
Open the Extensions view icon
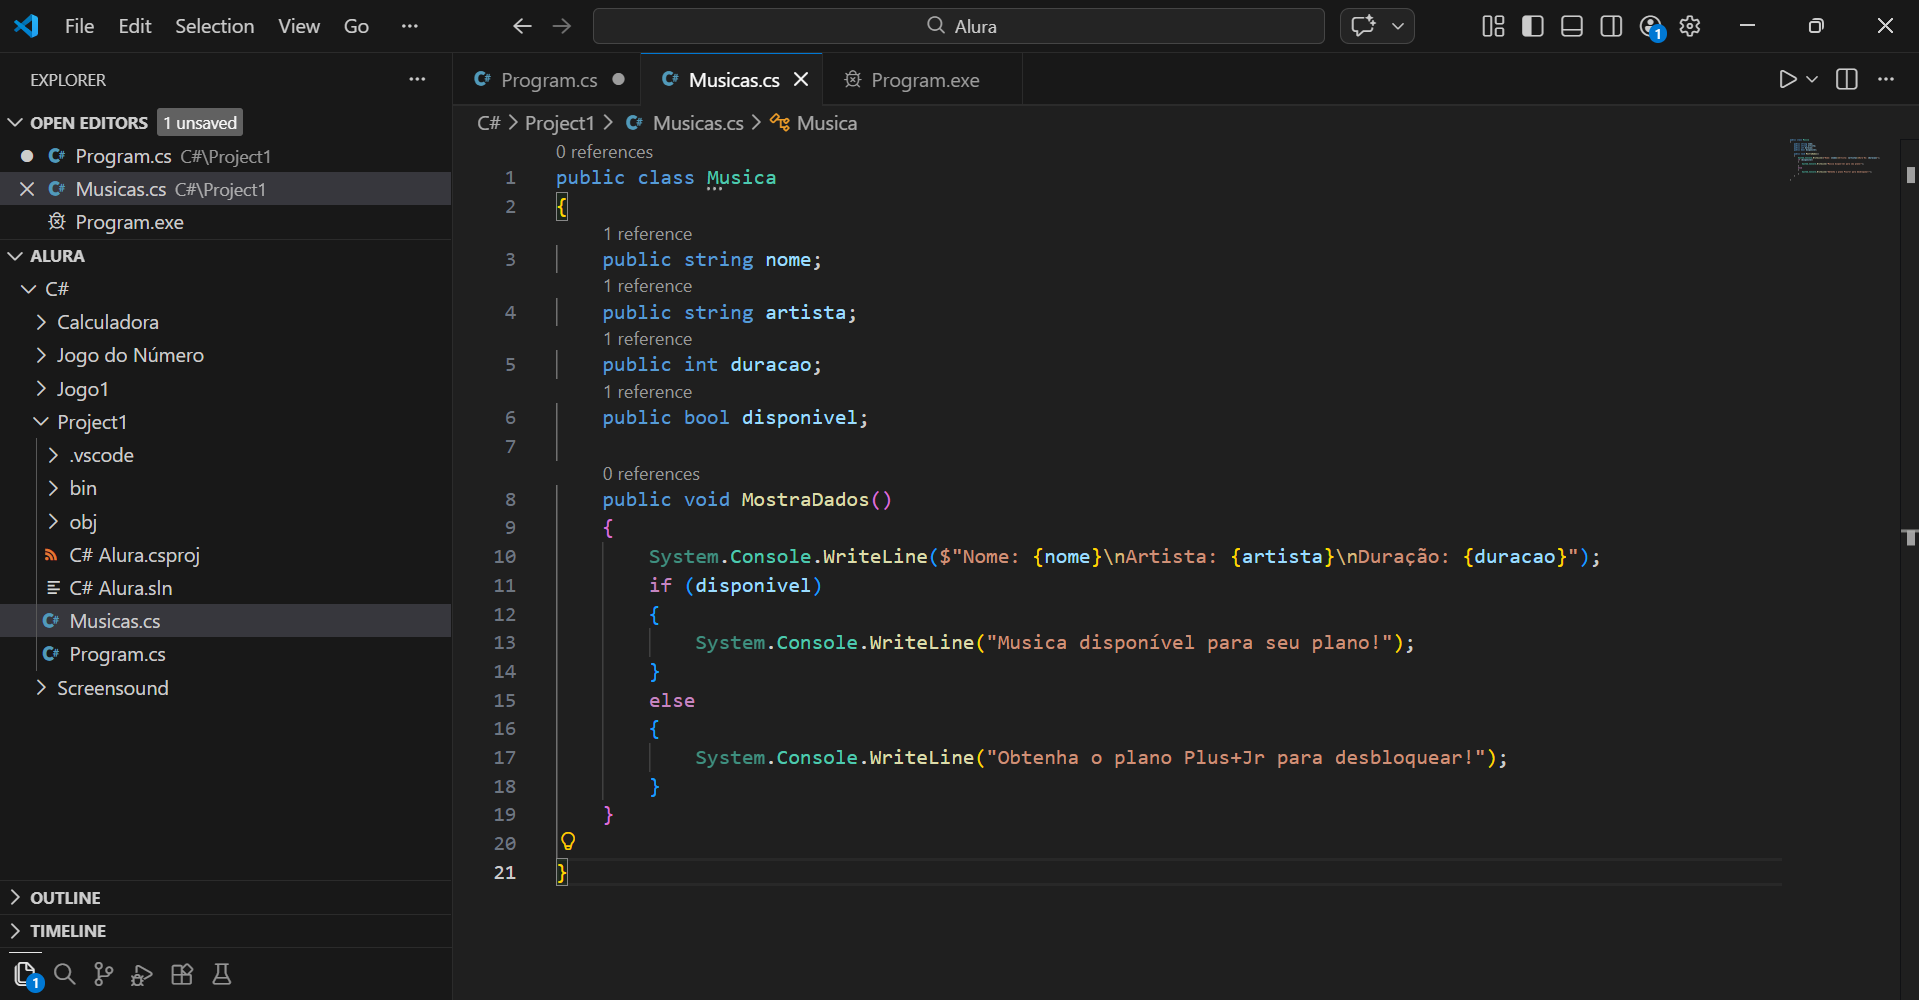tap(182, 974)
